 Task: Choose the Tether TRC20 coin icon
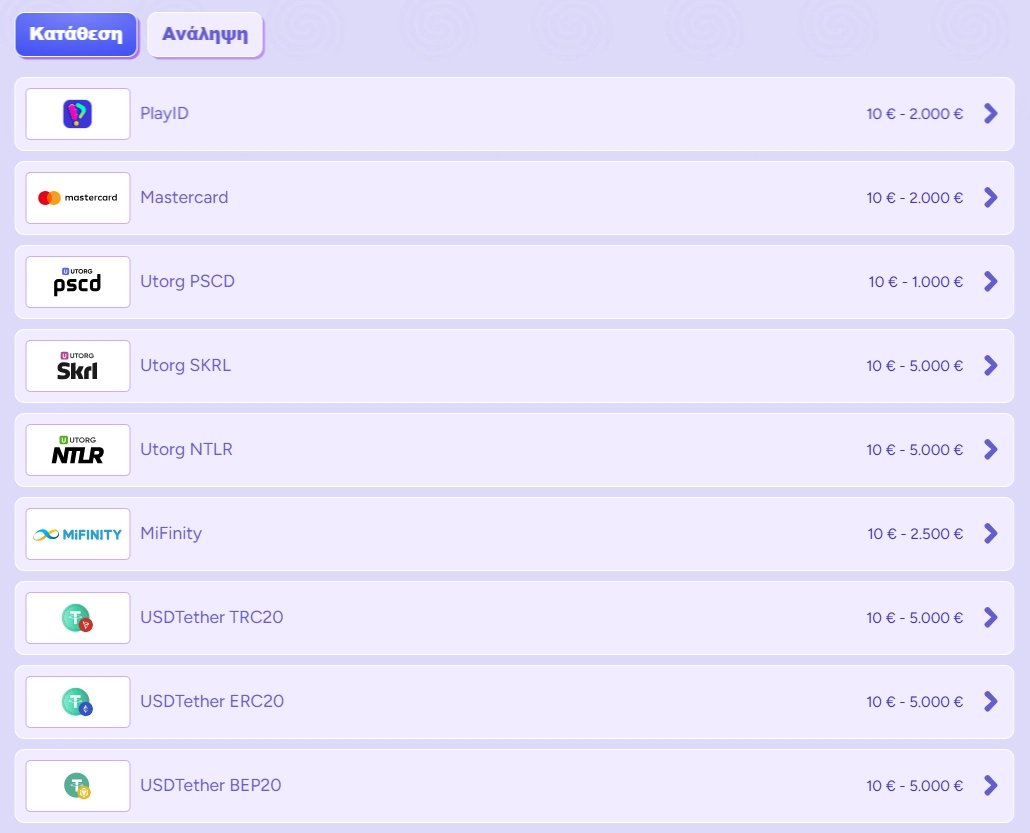tap(77, 618)
